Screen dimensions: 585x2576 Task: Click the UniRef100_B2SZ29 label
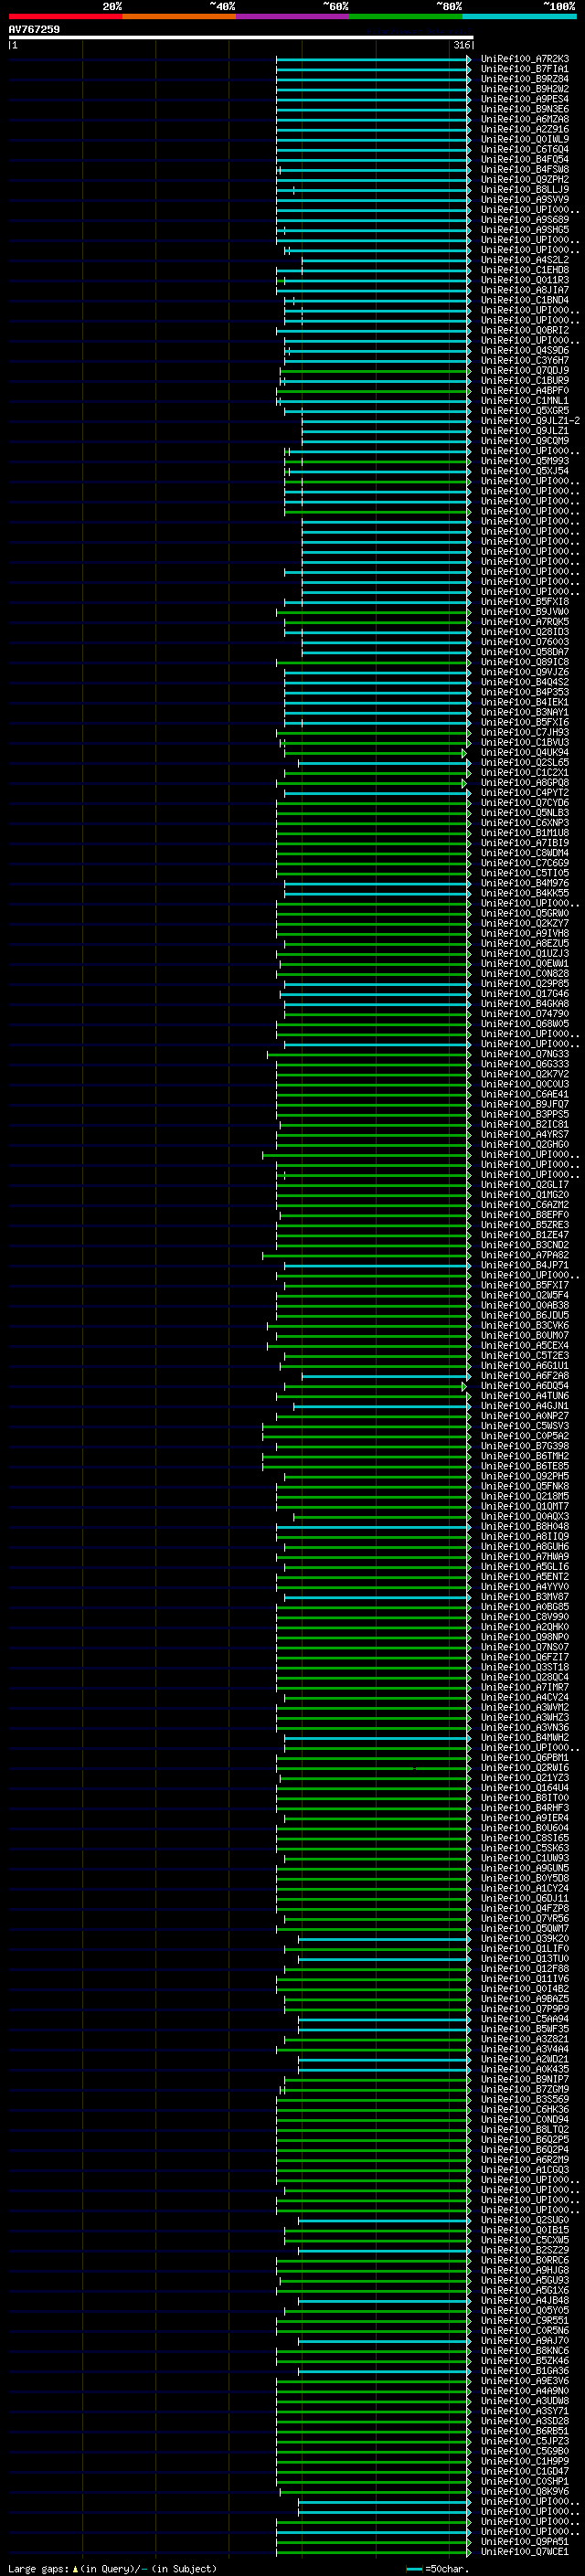(524, 2250)
